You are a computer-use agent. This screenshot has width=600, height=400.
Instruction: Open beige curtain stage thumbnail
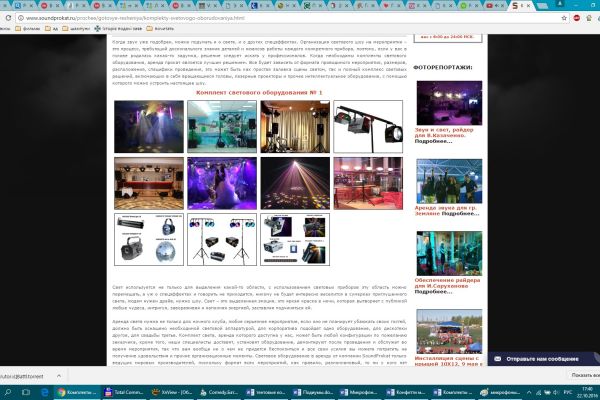click(295, 127)
